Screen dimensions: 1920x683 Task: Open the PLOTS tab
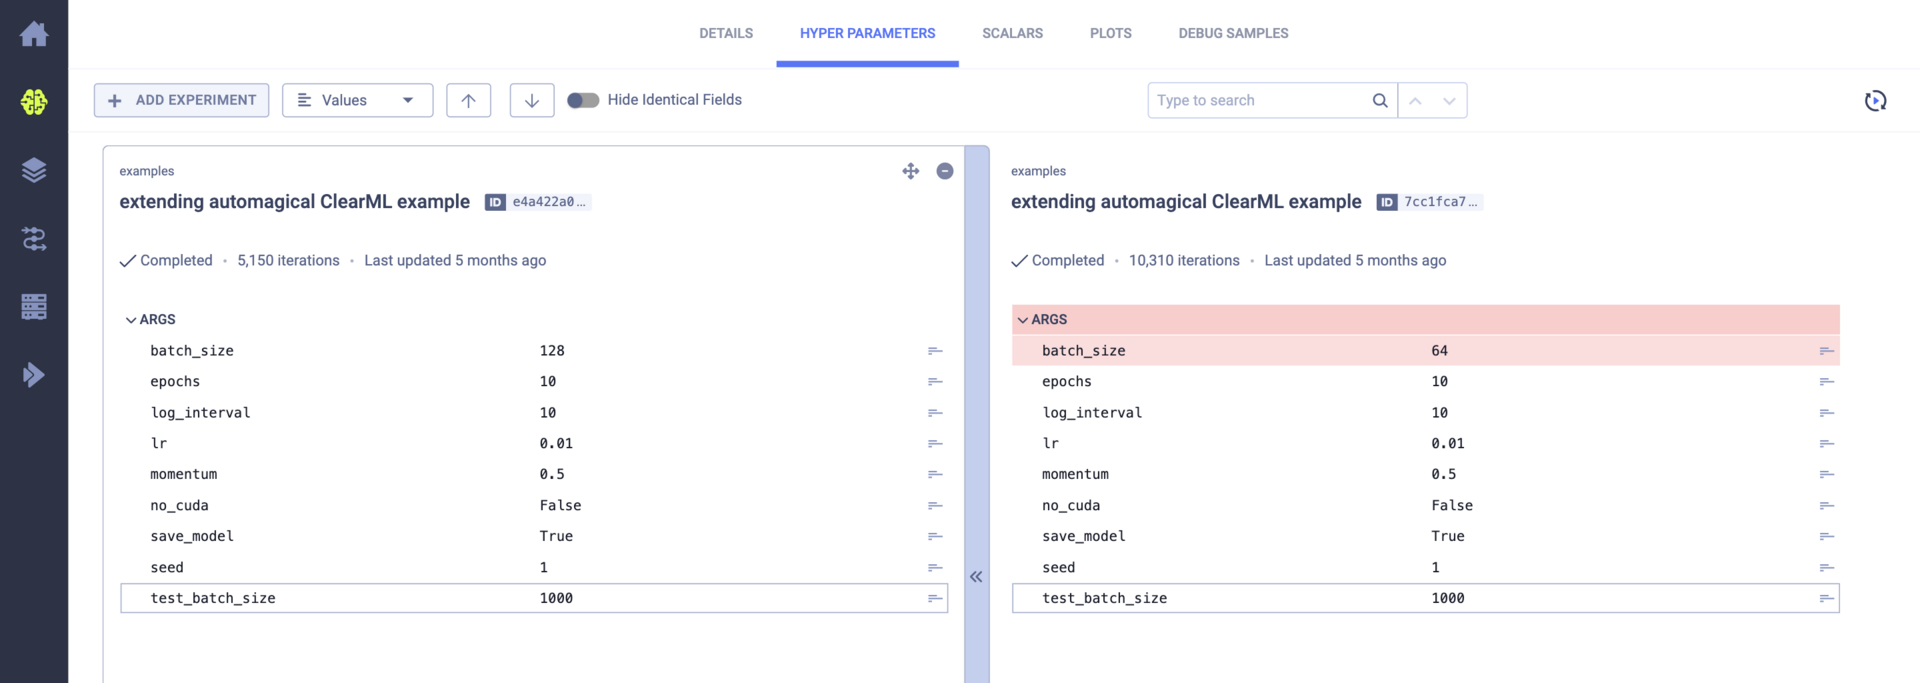point(1110,33)
